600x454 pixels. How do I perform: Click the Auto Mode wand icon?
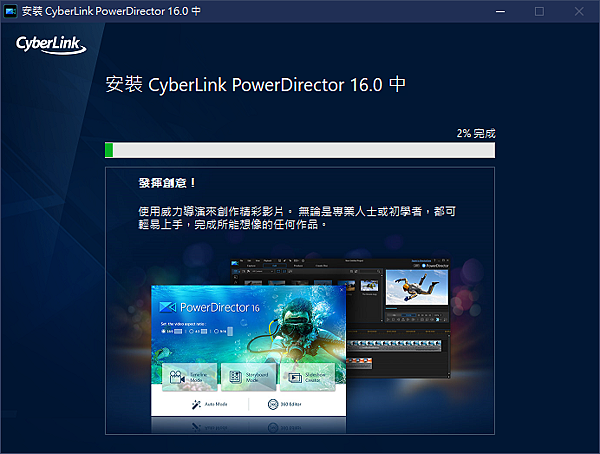196,404
